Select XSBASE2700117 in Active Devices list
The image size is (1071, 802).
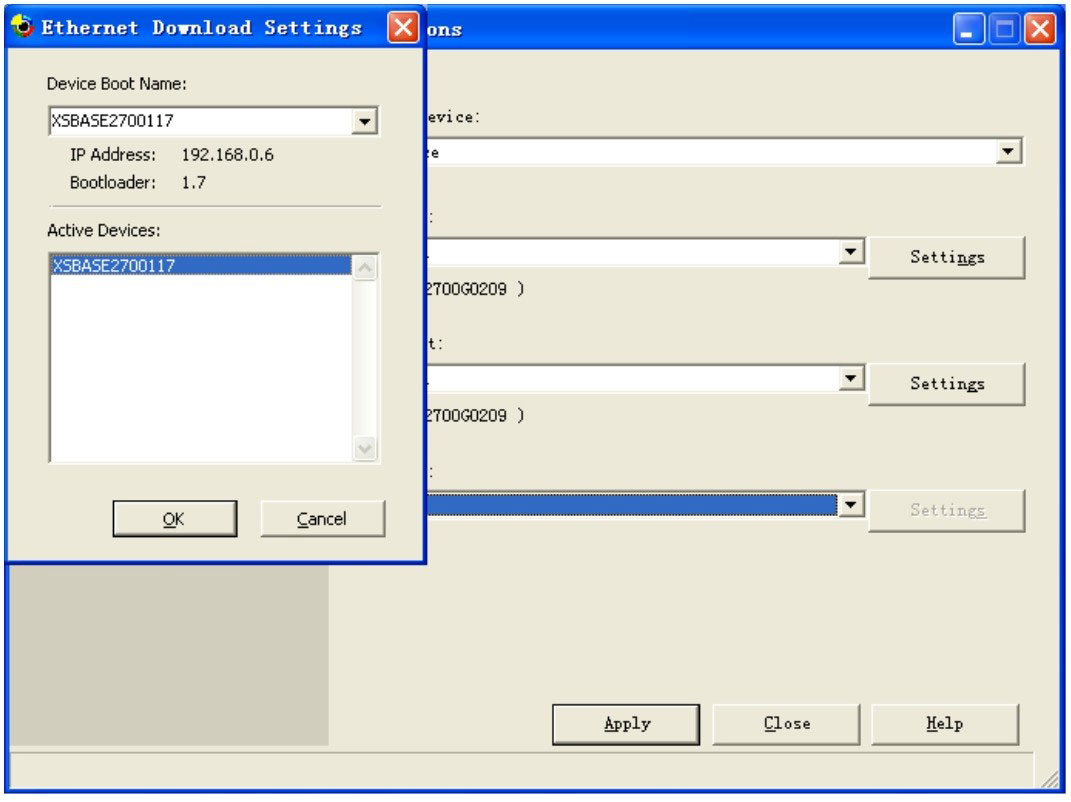tap(201, 266)
